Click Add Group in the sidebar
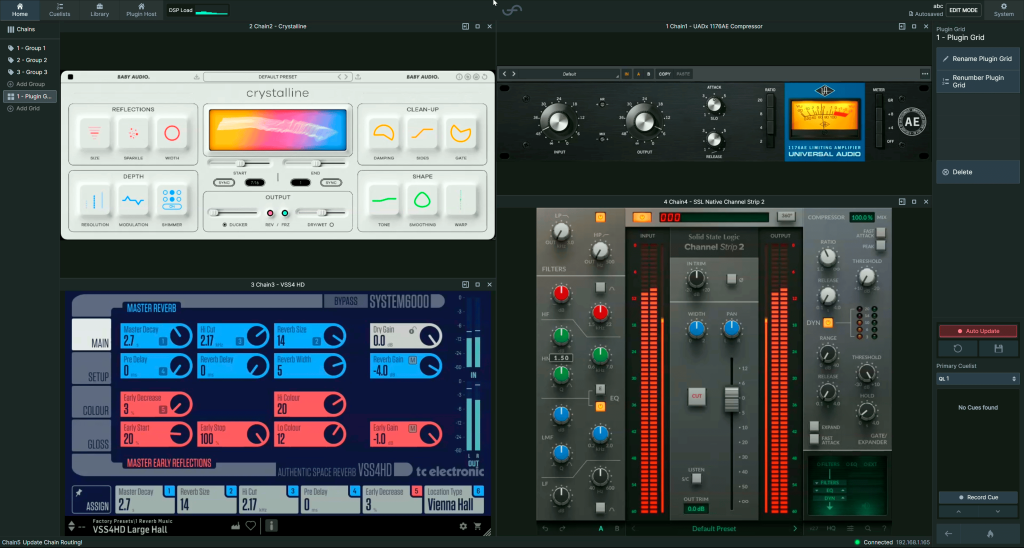1024x548 pixels. tap(30, 84)
